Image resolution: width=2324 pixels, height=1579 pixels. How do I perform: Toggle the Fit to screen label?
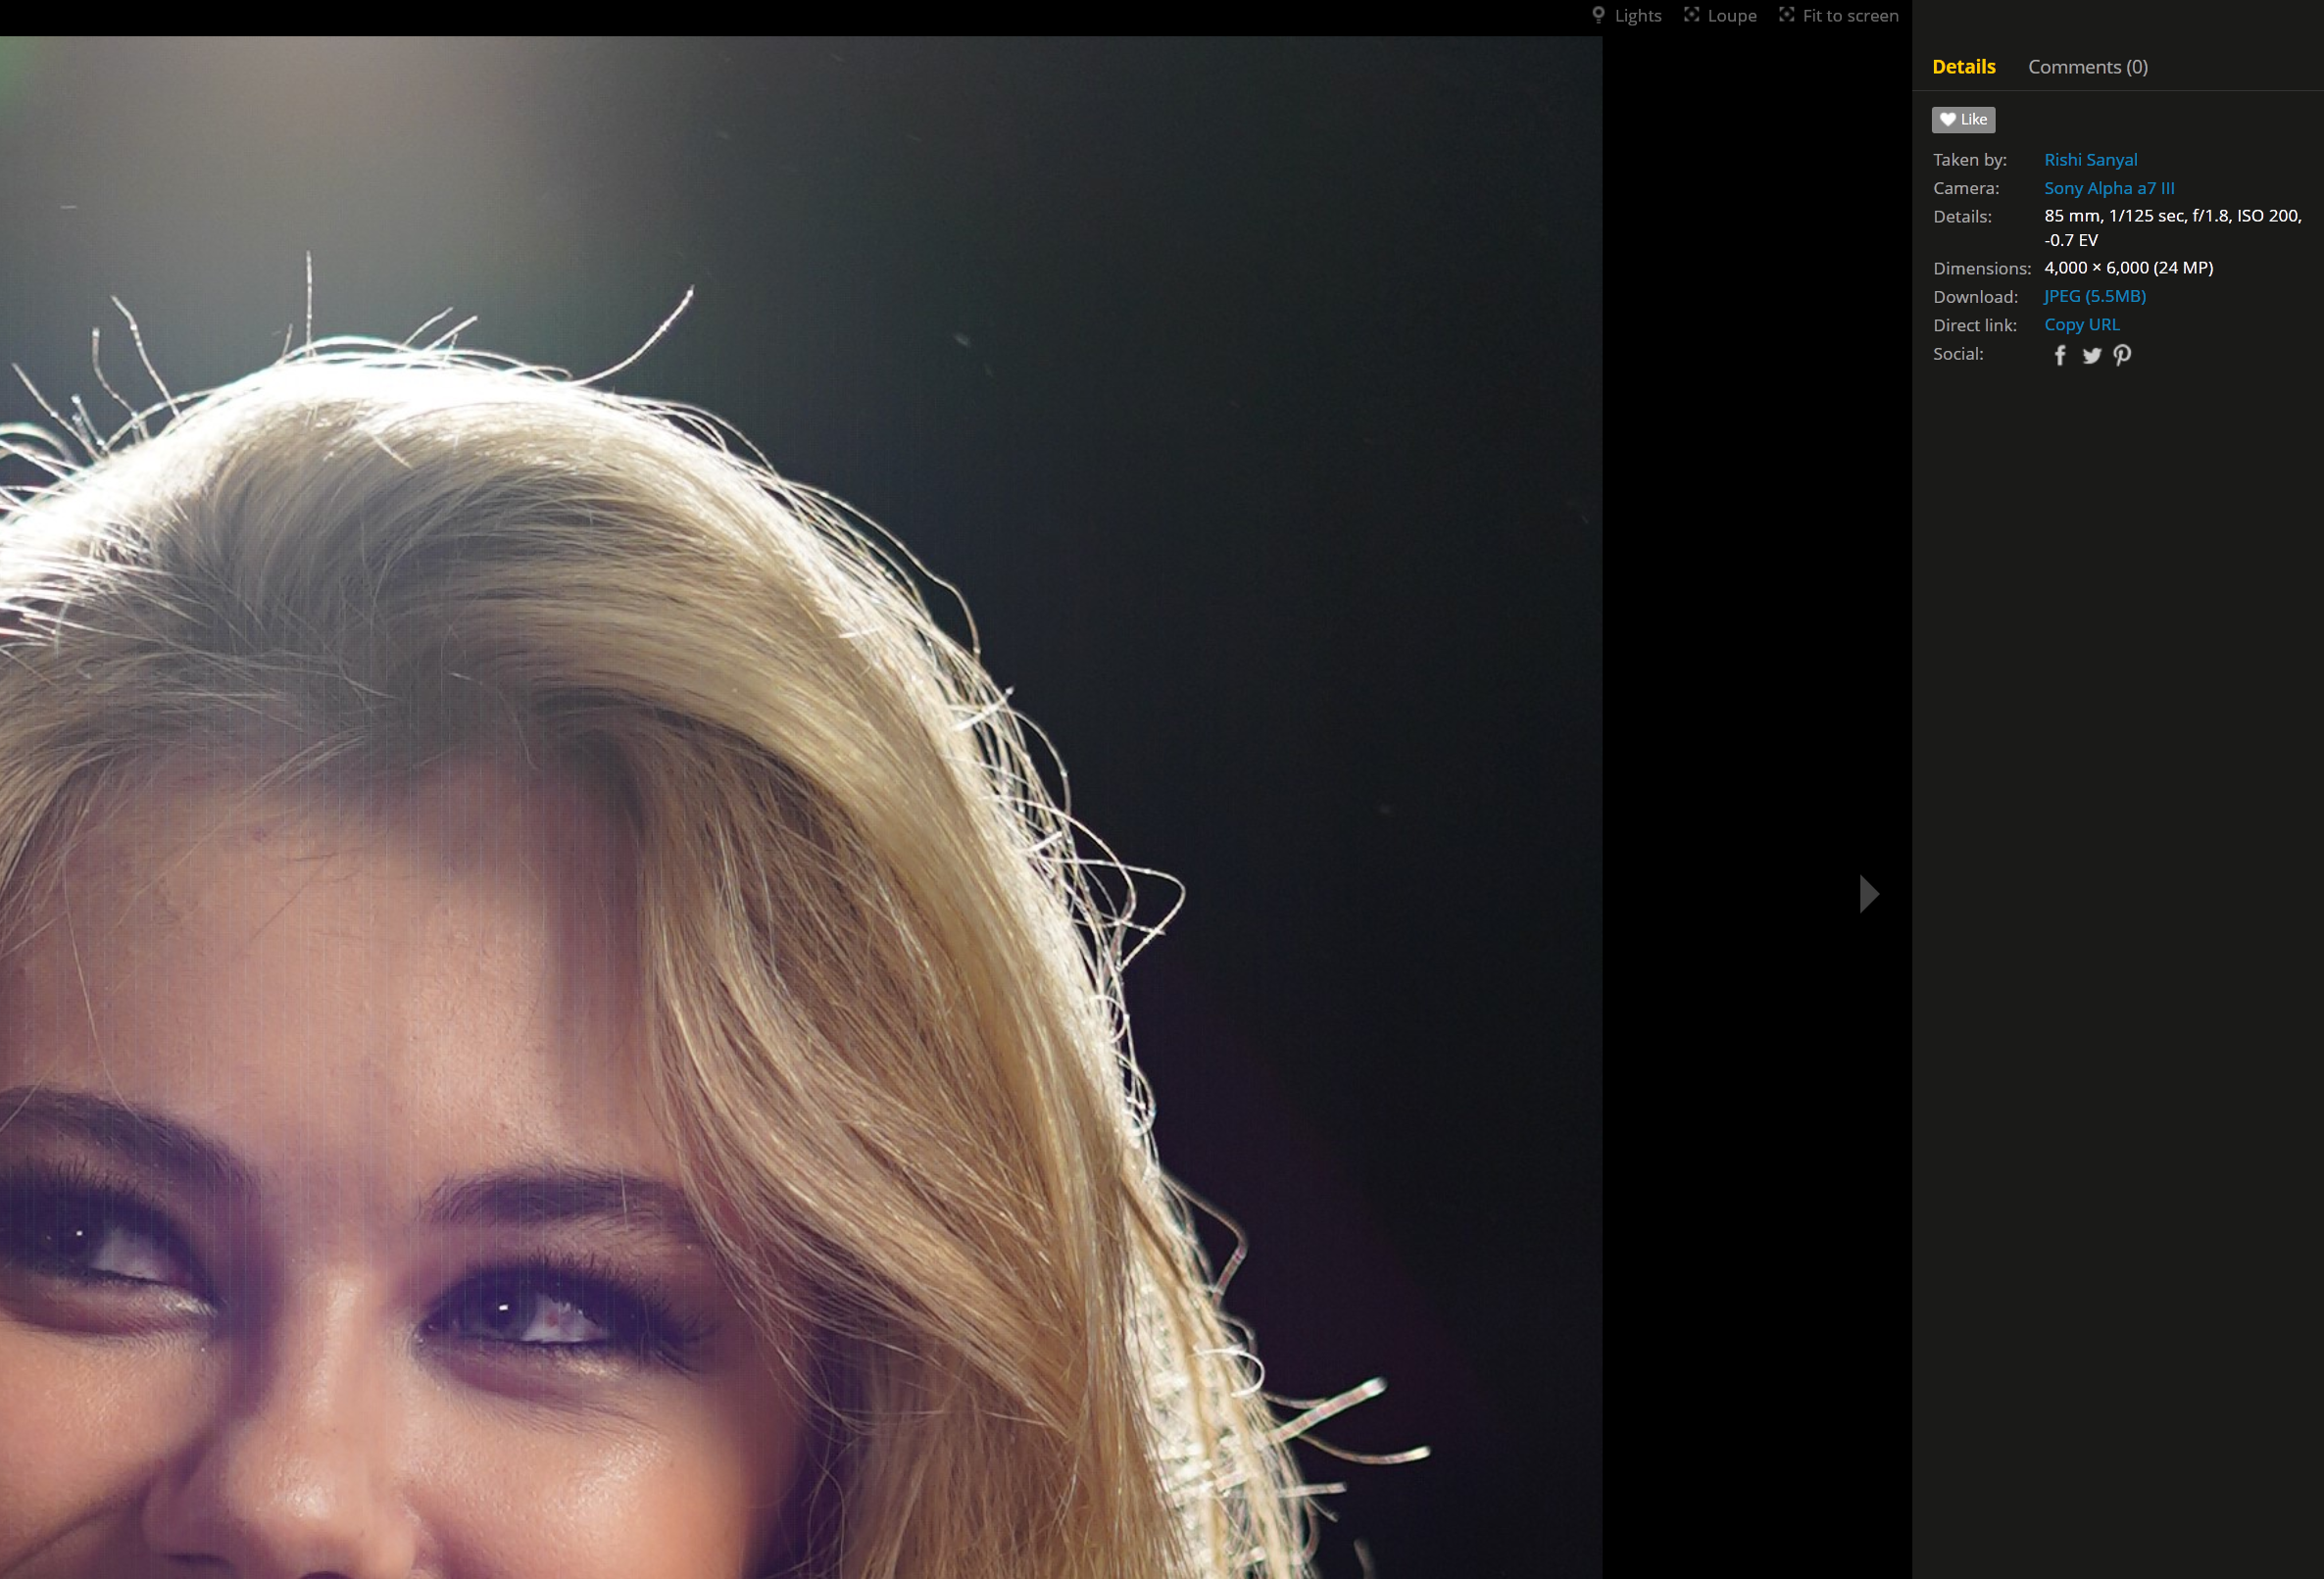click(x=1849, y=16)
